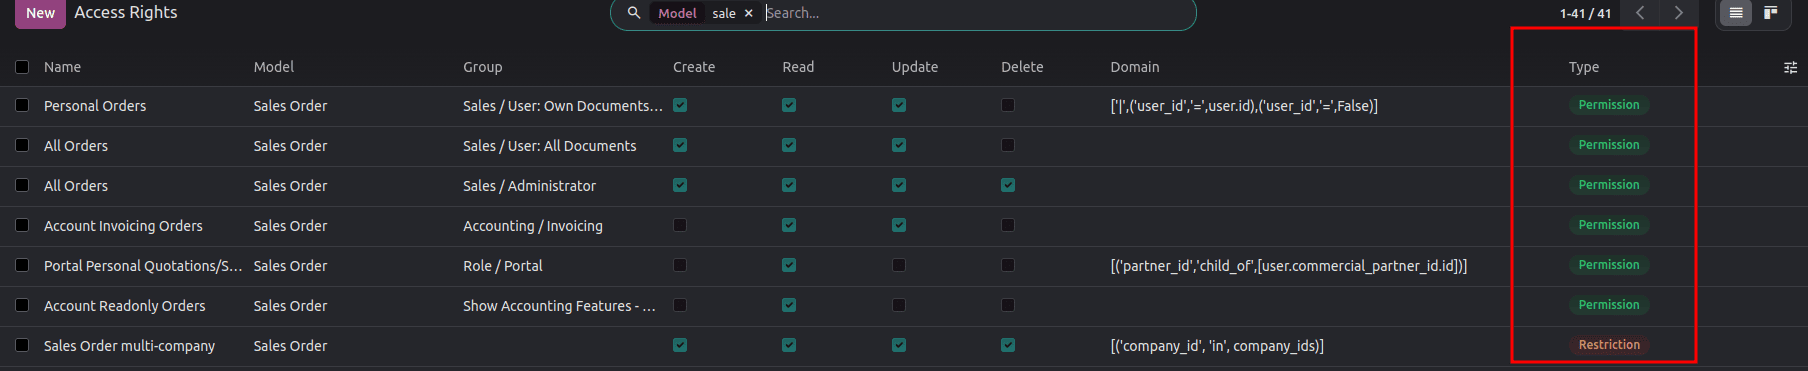
Task: Select the Account Invoicing Orders row checkbox
Action: [22, 225]
